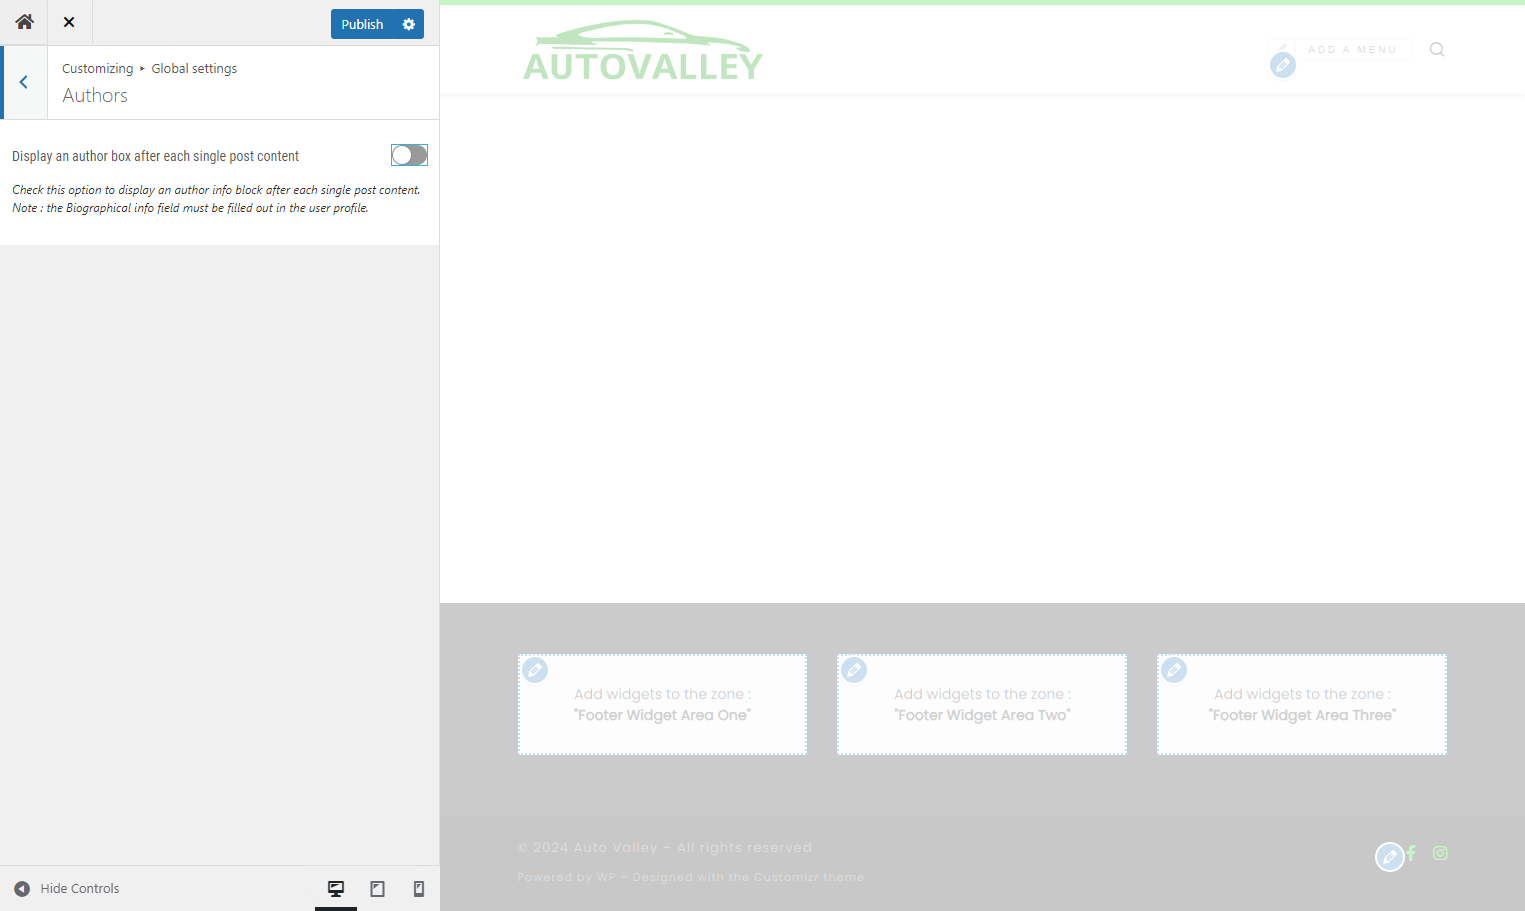
Task: Go to the customizer home icon
Action: tap(24, 22)
